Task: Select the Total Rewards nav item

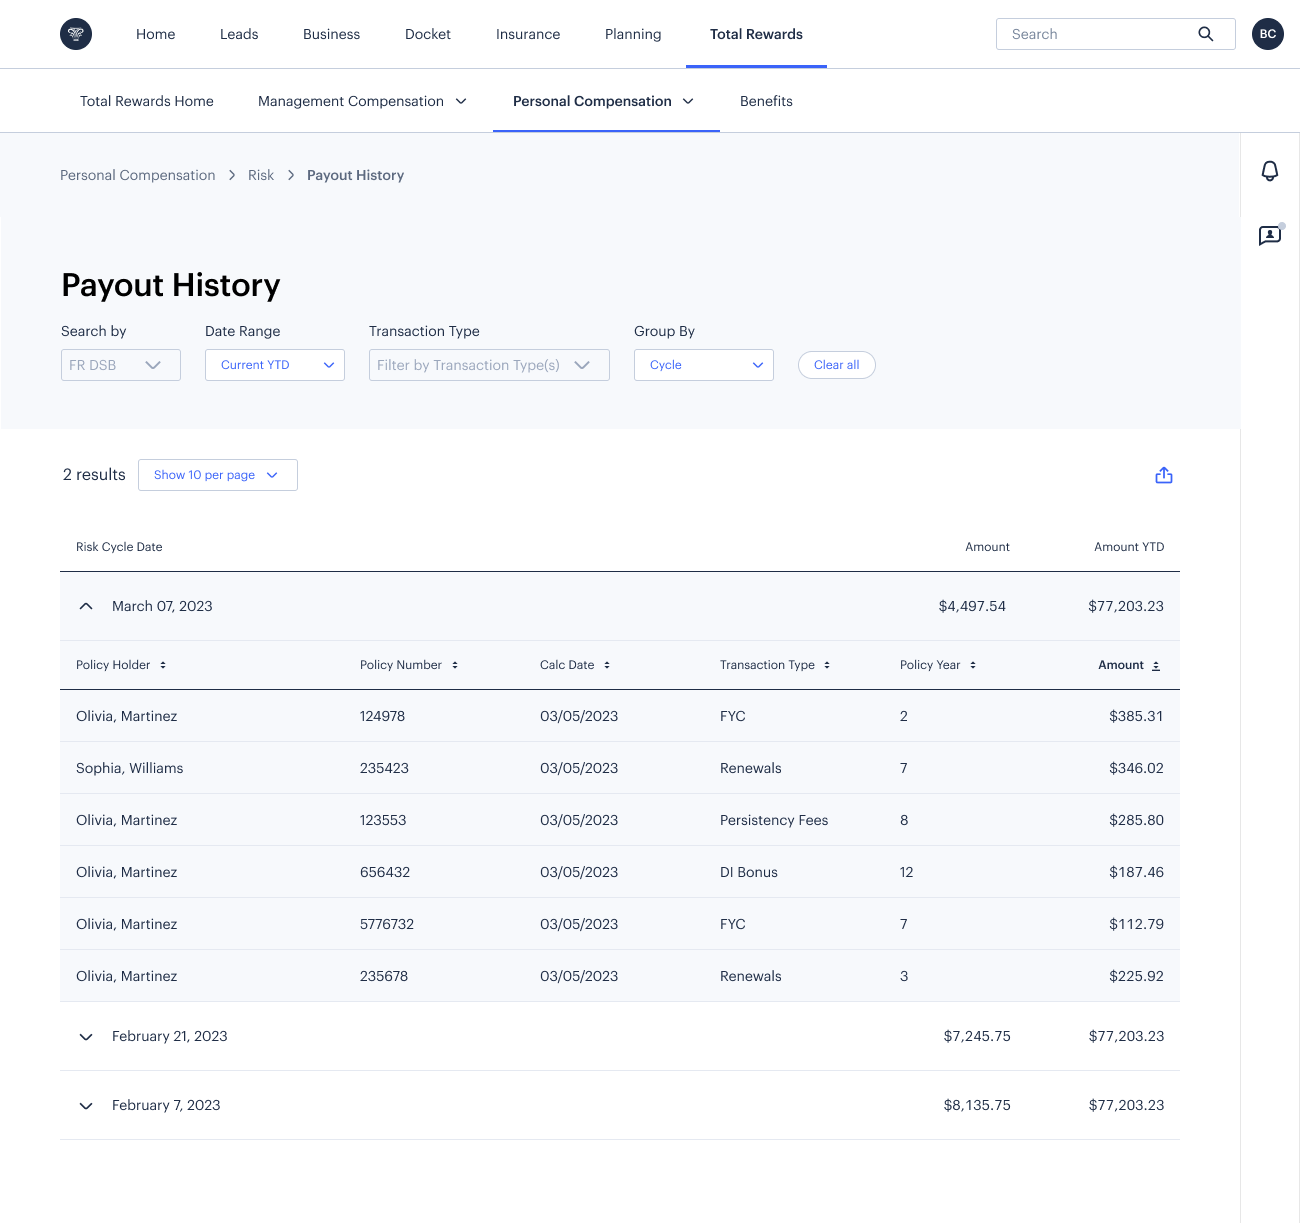Action: (x=756, y=34)
